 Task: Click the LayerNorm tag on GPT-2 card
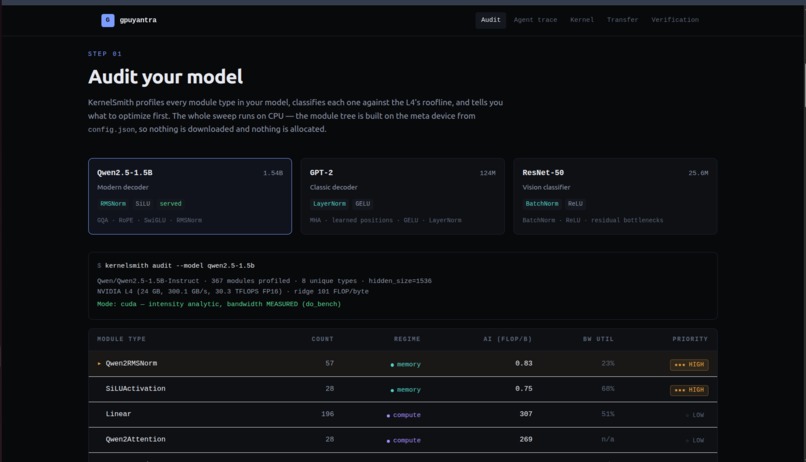[329, 204]
